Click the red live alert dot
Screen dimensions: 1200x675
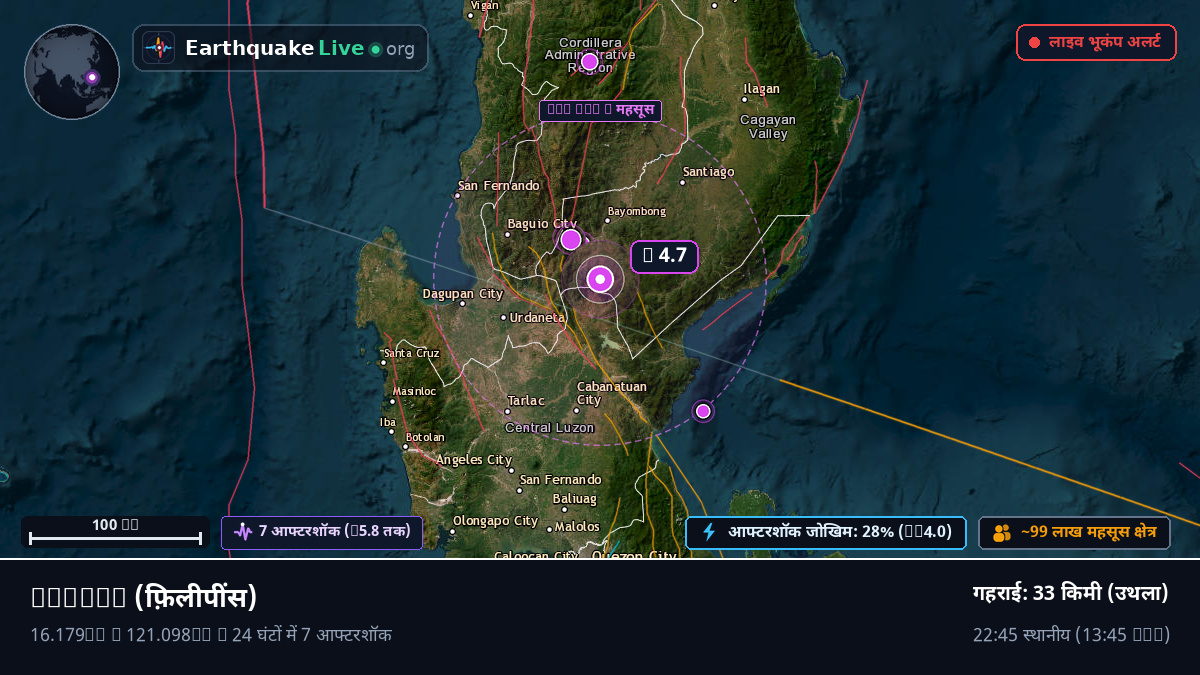[x=1035, y=43]
